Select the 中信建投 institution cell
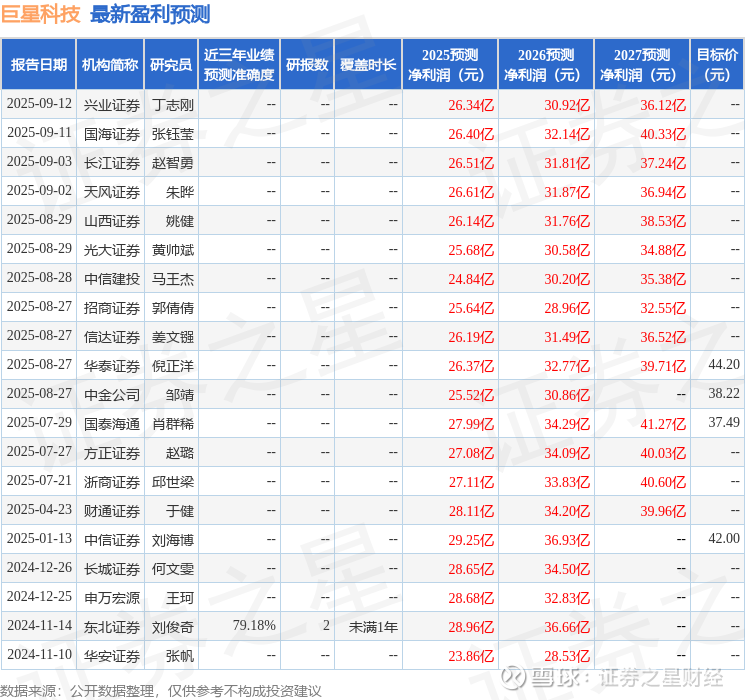 point(112,279)
